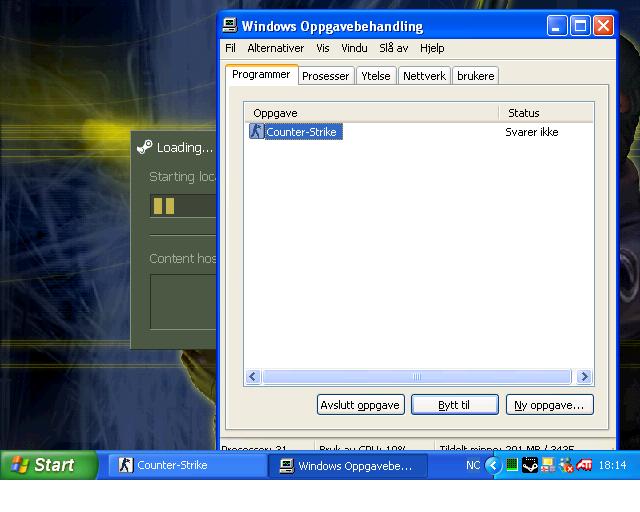Open the Alternativer menu
This screenshot has height=512, width=640.
pyautogui.click(x=276, y=48)
